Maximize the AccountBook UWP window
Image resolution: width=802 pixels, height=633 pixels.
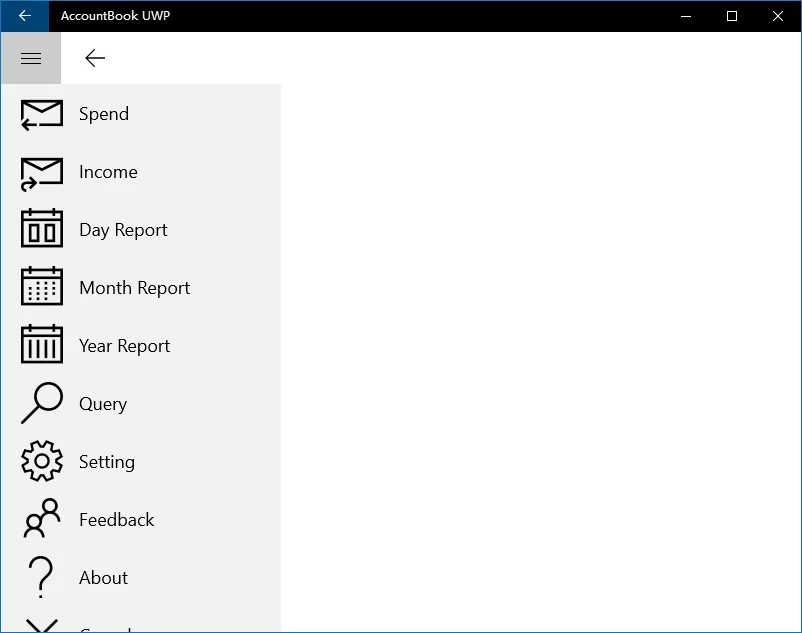[732, 16]
